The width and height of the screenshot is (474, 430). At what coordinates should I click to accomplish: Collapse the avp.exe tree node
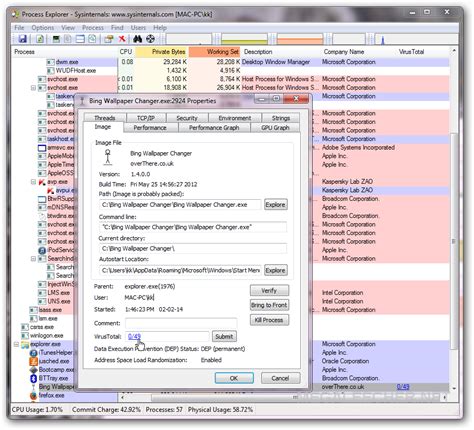[33, 182]
